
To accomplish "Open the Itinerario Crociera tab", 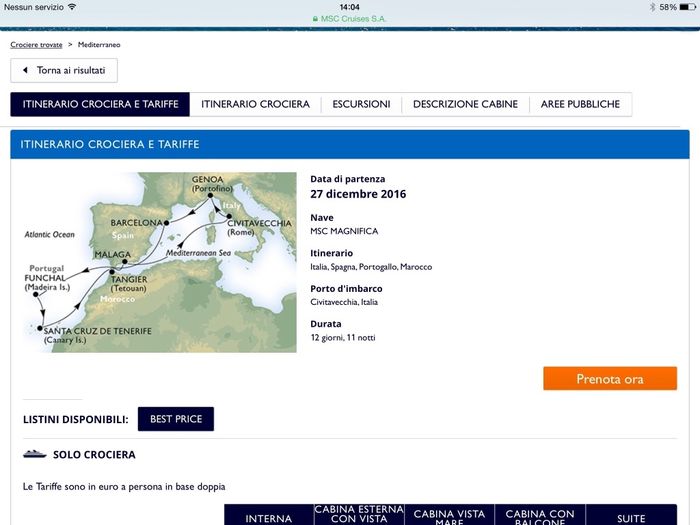I will 255,104.
